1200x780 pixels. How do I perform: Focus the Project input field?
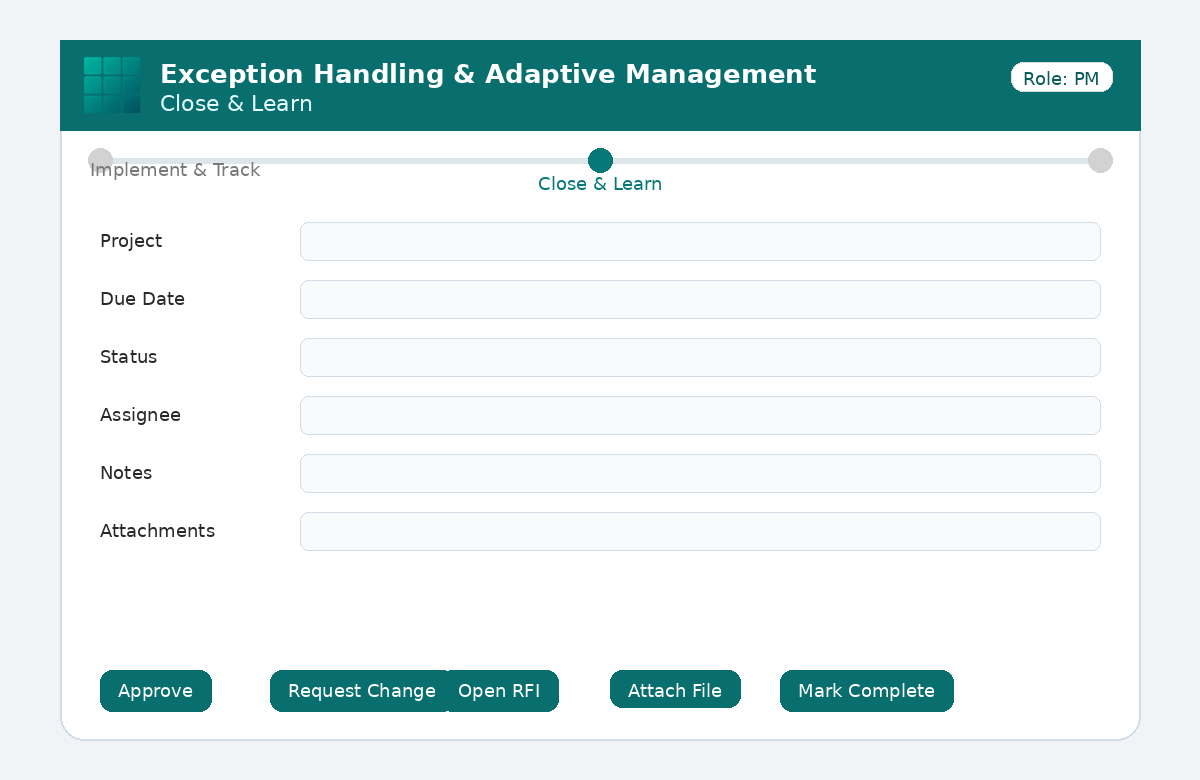coord(700,241)
